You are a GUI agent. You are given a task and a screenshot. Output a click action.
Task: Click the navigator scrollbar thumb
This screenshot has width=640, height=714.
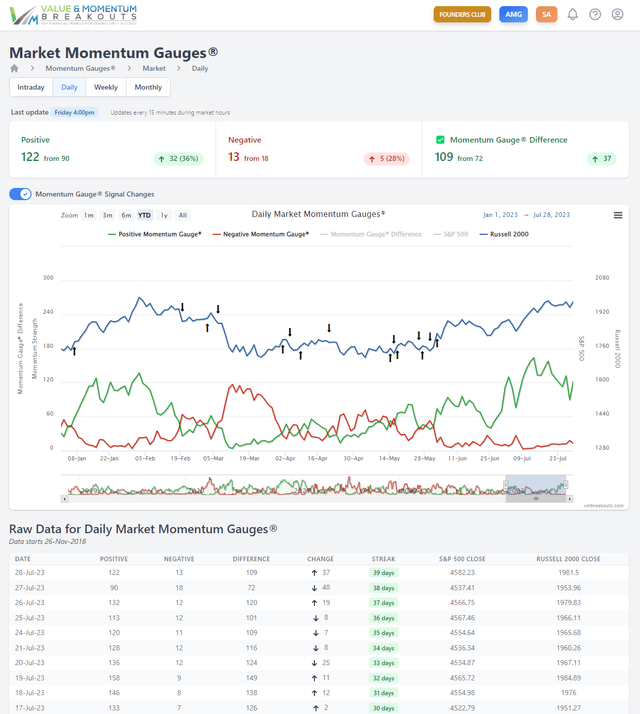pos(536,499)
